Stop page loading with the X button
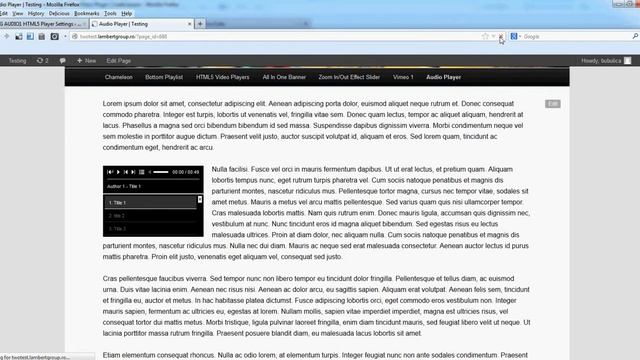 (501, 36)
